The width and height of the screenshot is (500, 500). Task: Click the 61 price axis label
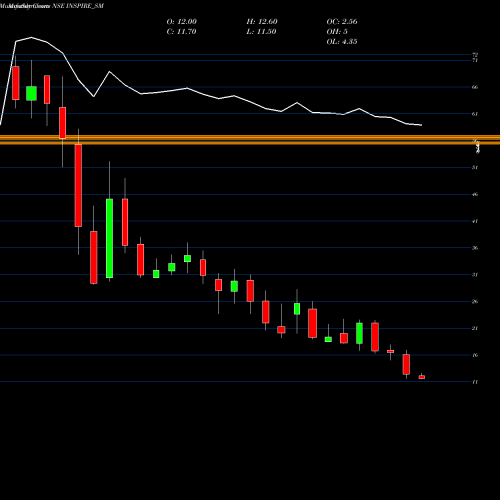(x=475, y=114)
